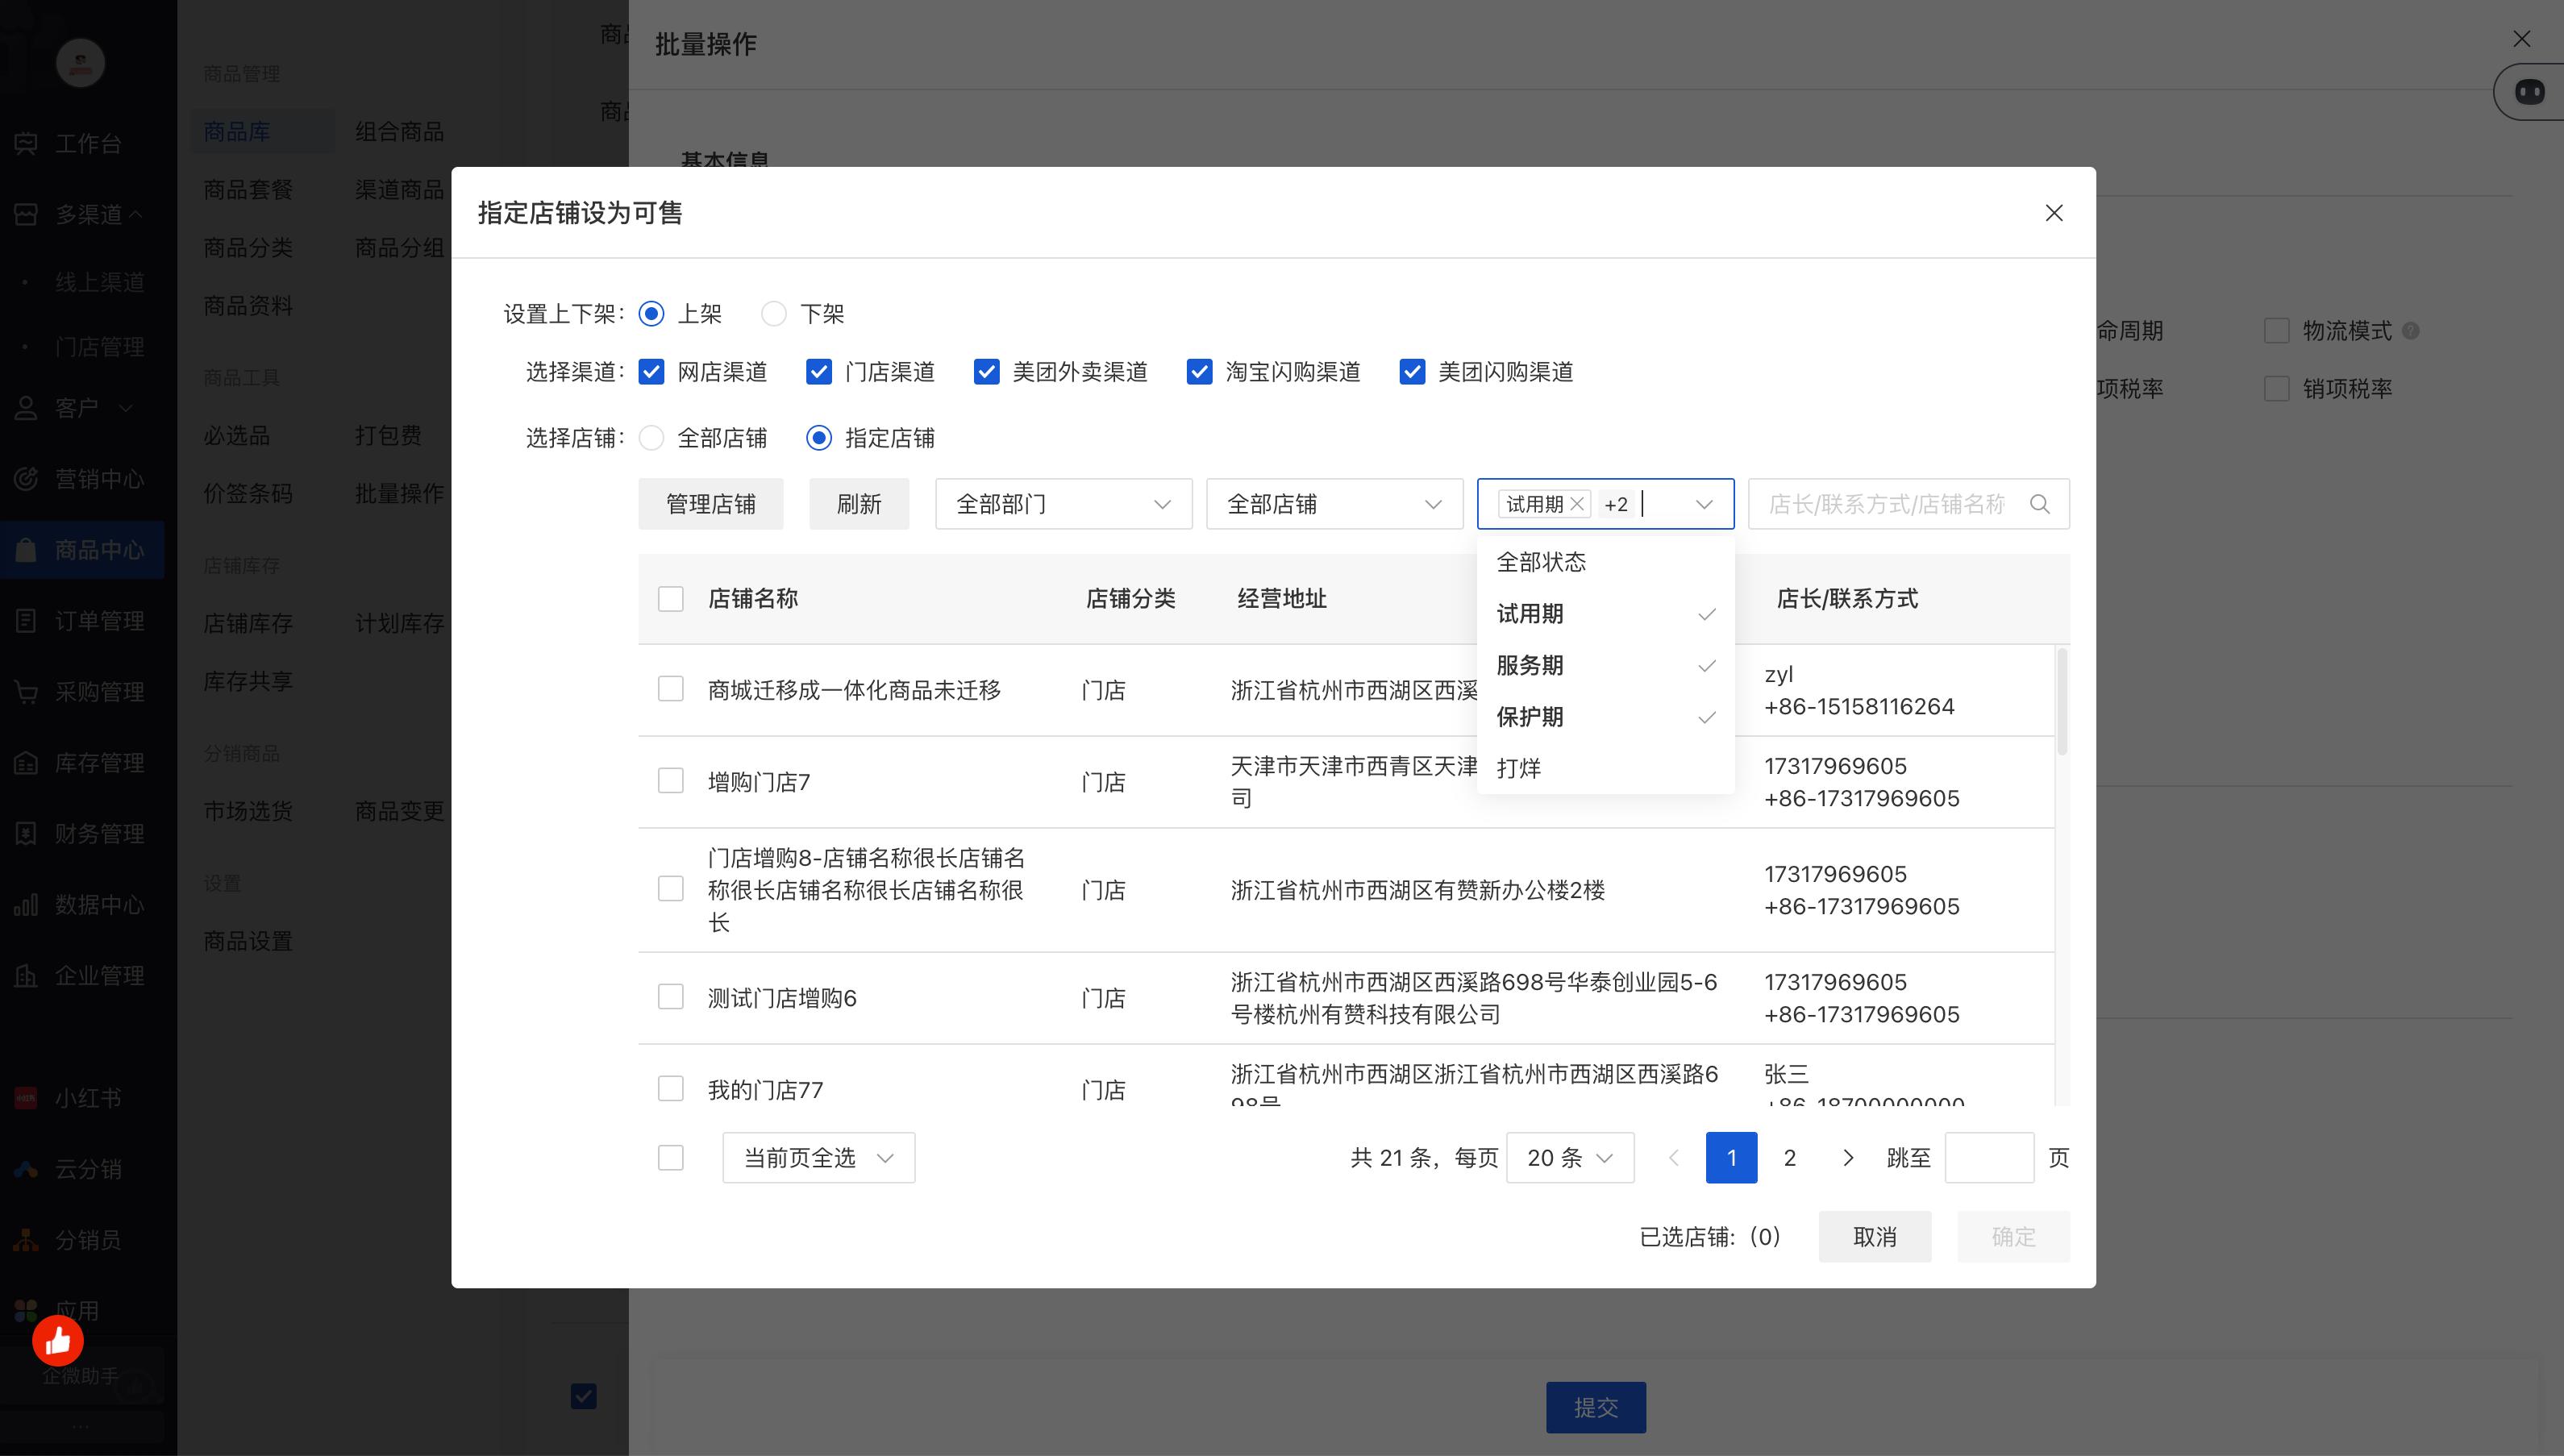Open 采购管理 cart icon
The image size is (2564, 1456).
click(26, 692)
